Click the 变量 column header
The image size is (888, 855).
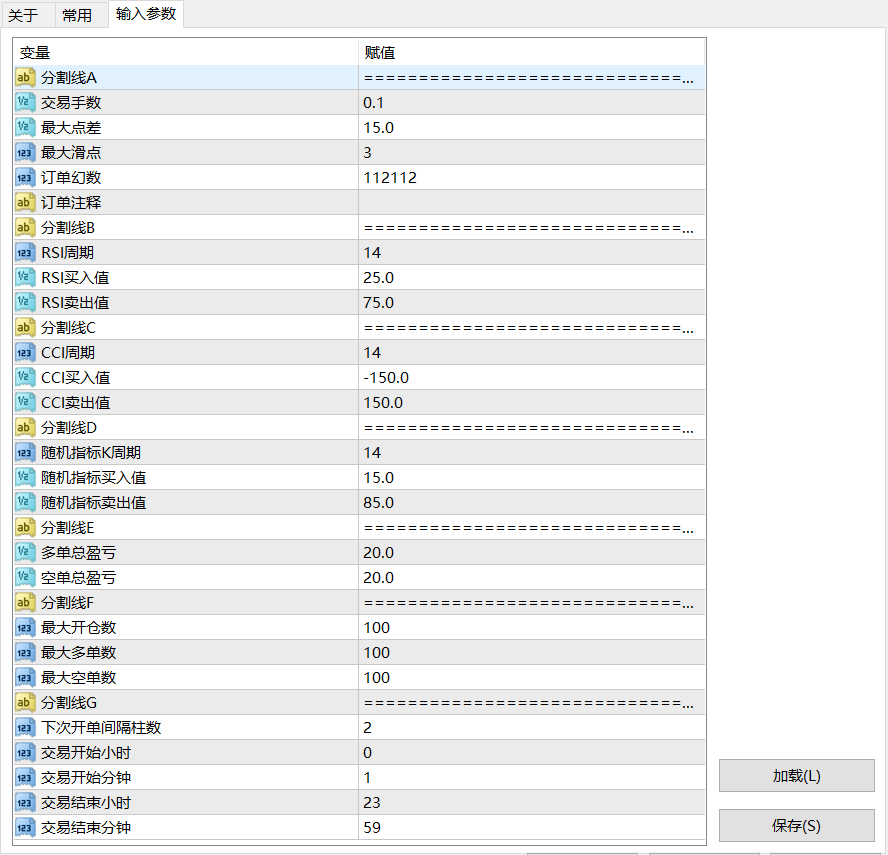point(185,53)
